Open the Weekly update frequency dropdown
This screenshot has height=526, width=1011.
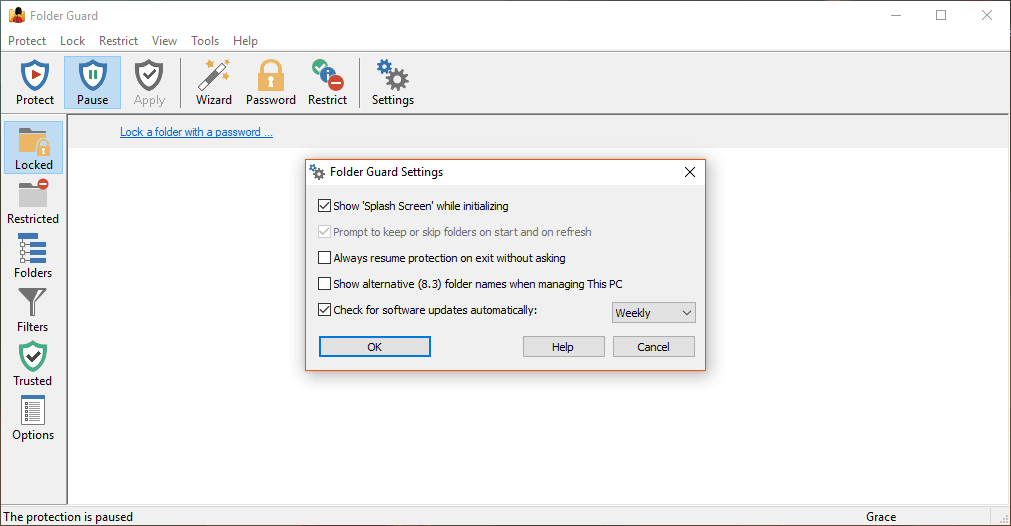point(653,313)
